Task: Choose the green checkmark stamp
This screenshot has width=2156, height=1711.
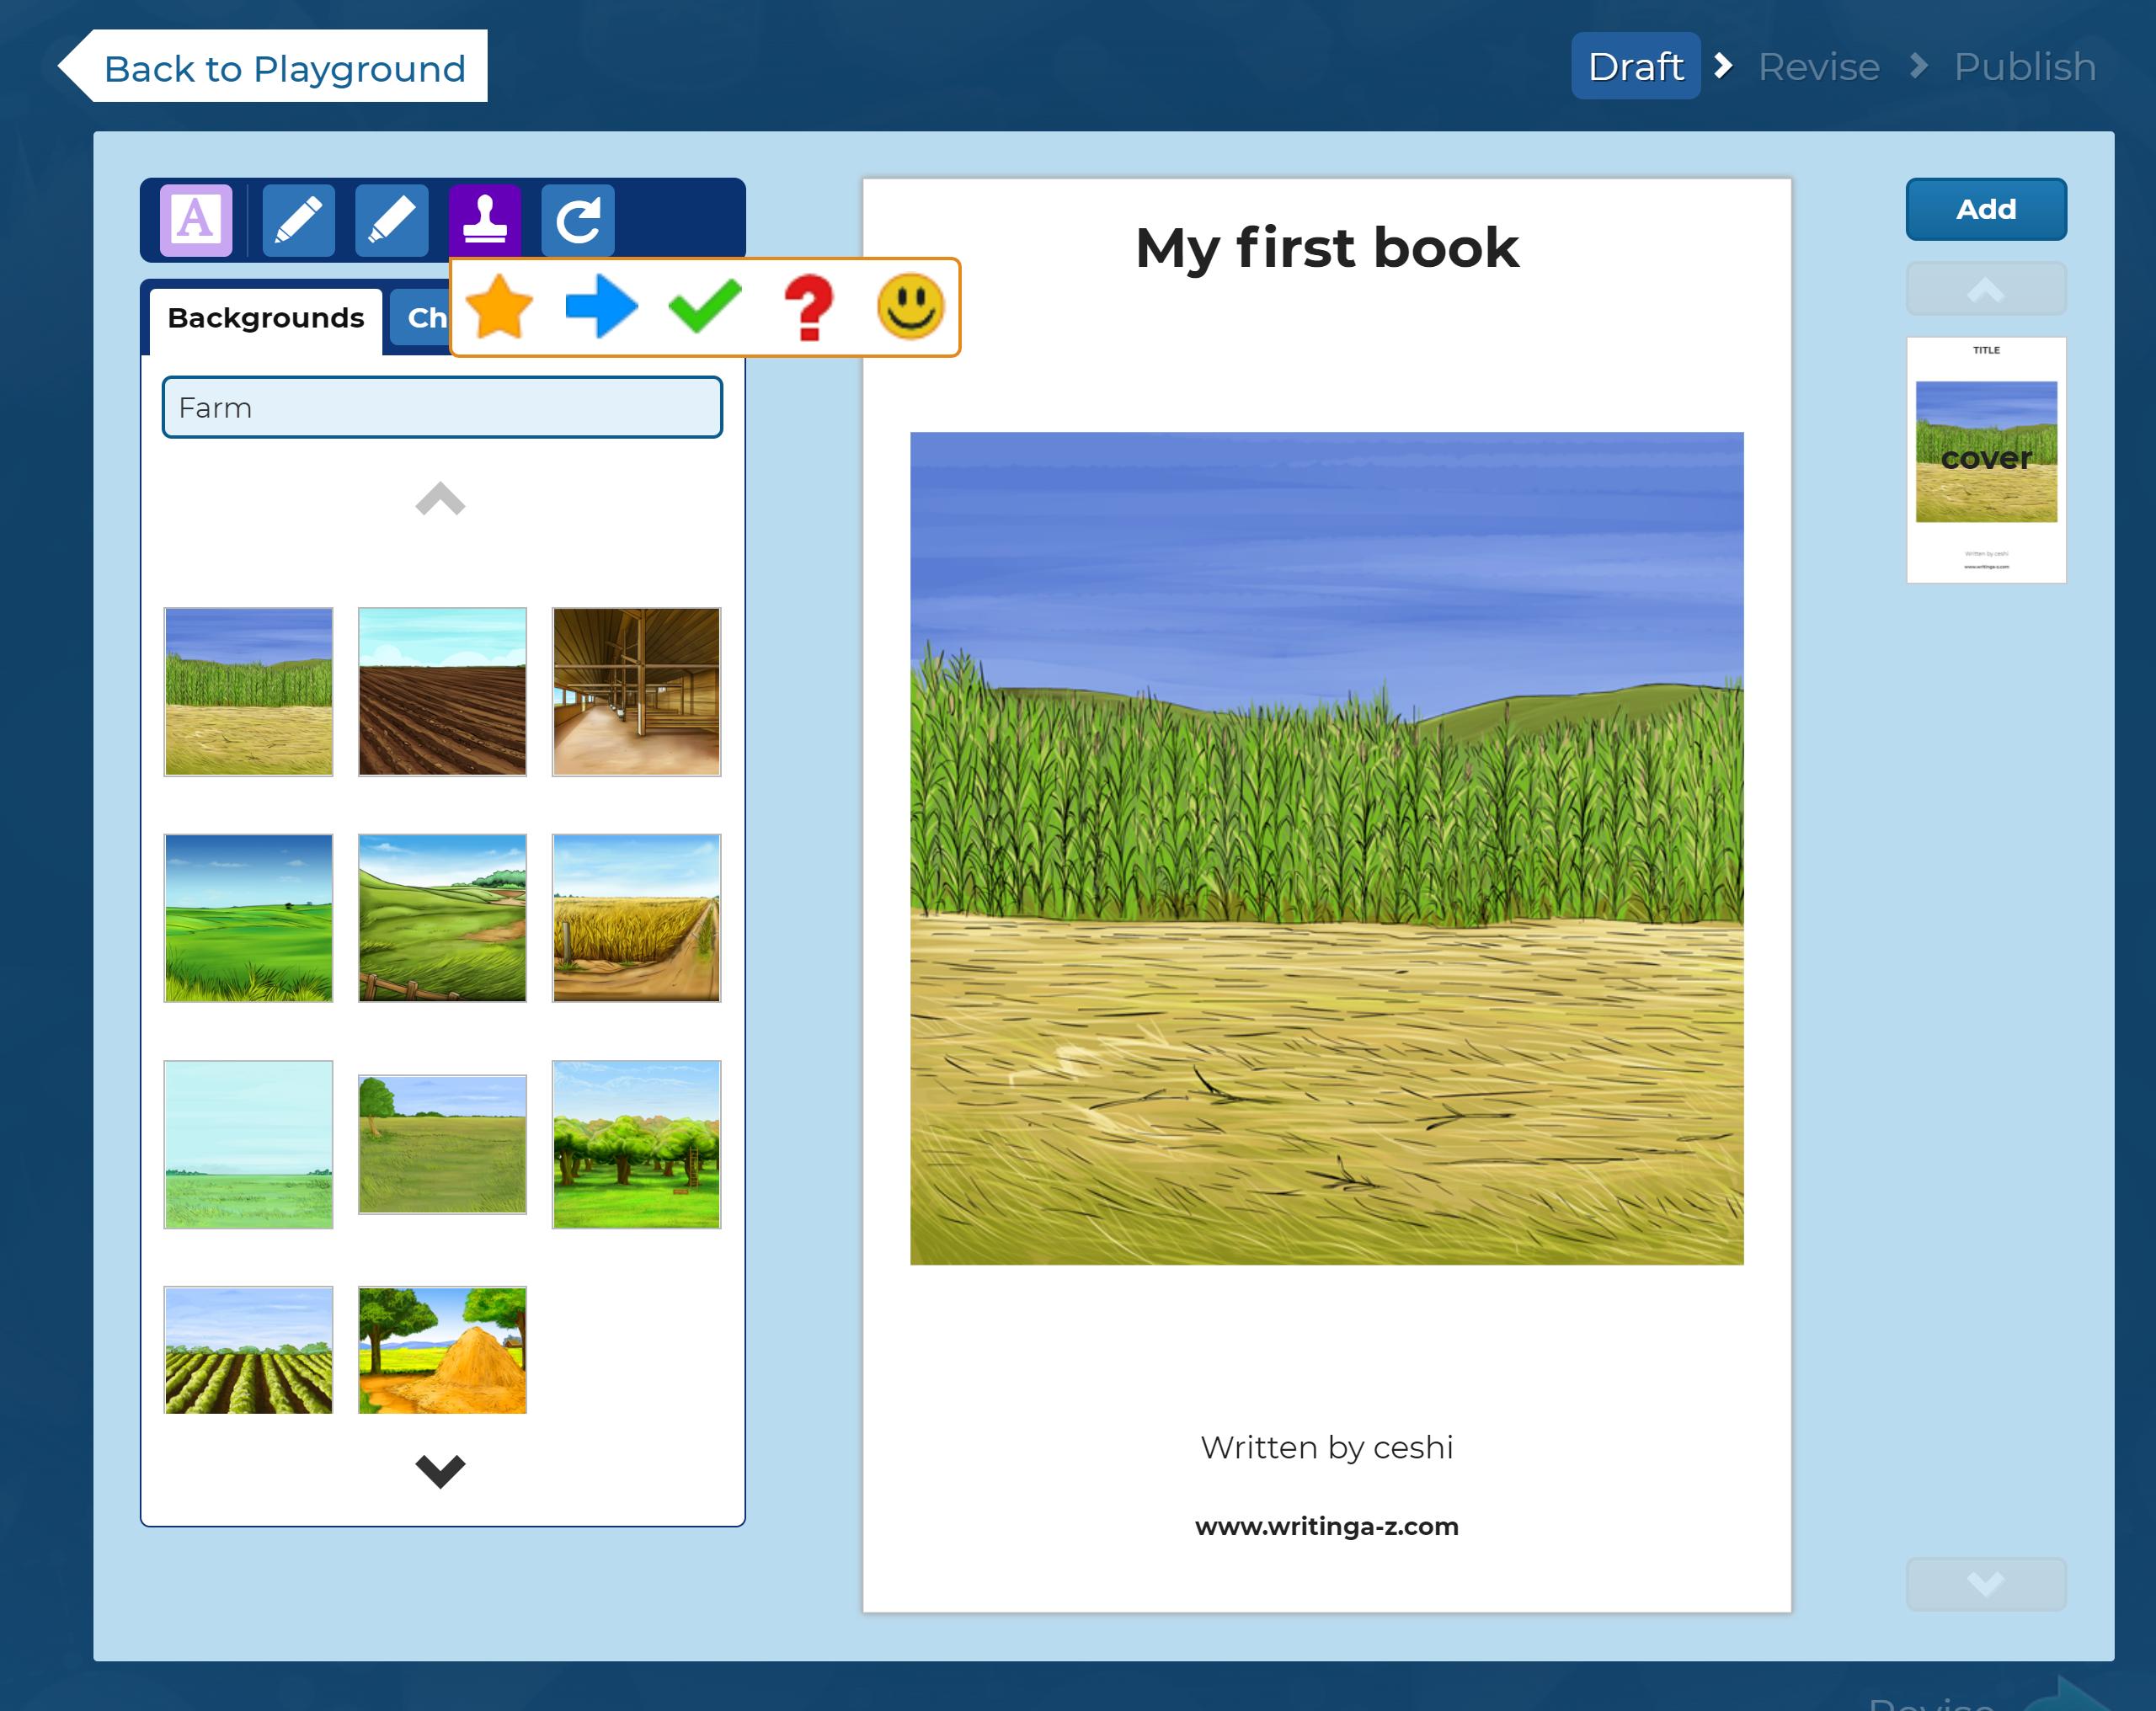Action: click(704, 307)
